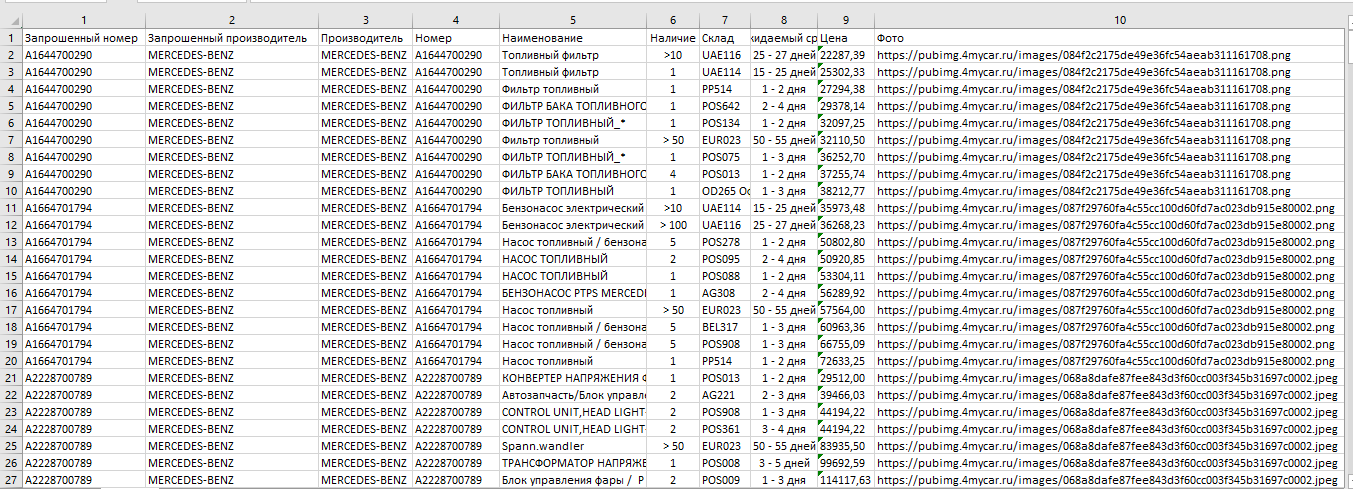
Task: Click warehouse cell POS095
Action: click(x=724, y=259)
